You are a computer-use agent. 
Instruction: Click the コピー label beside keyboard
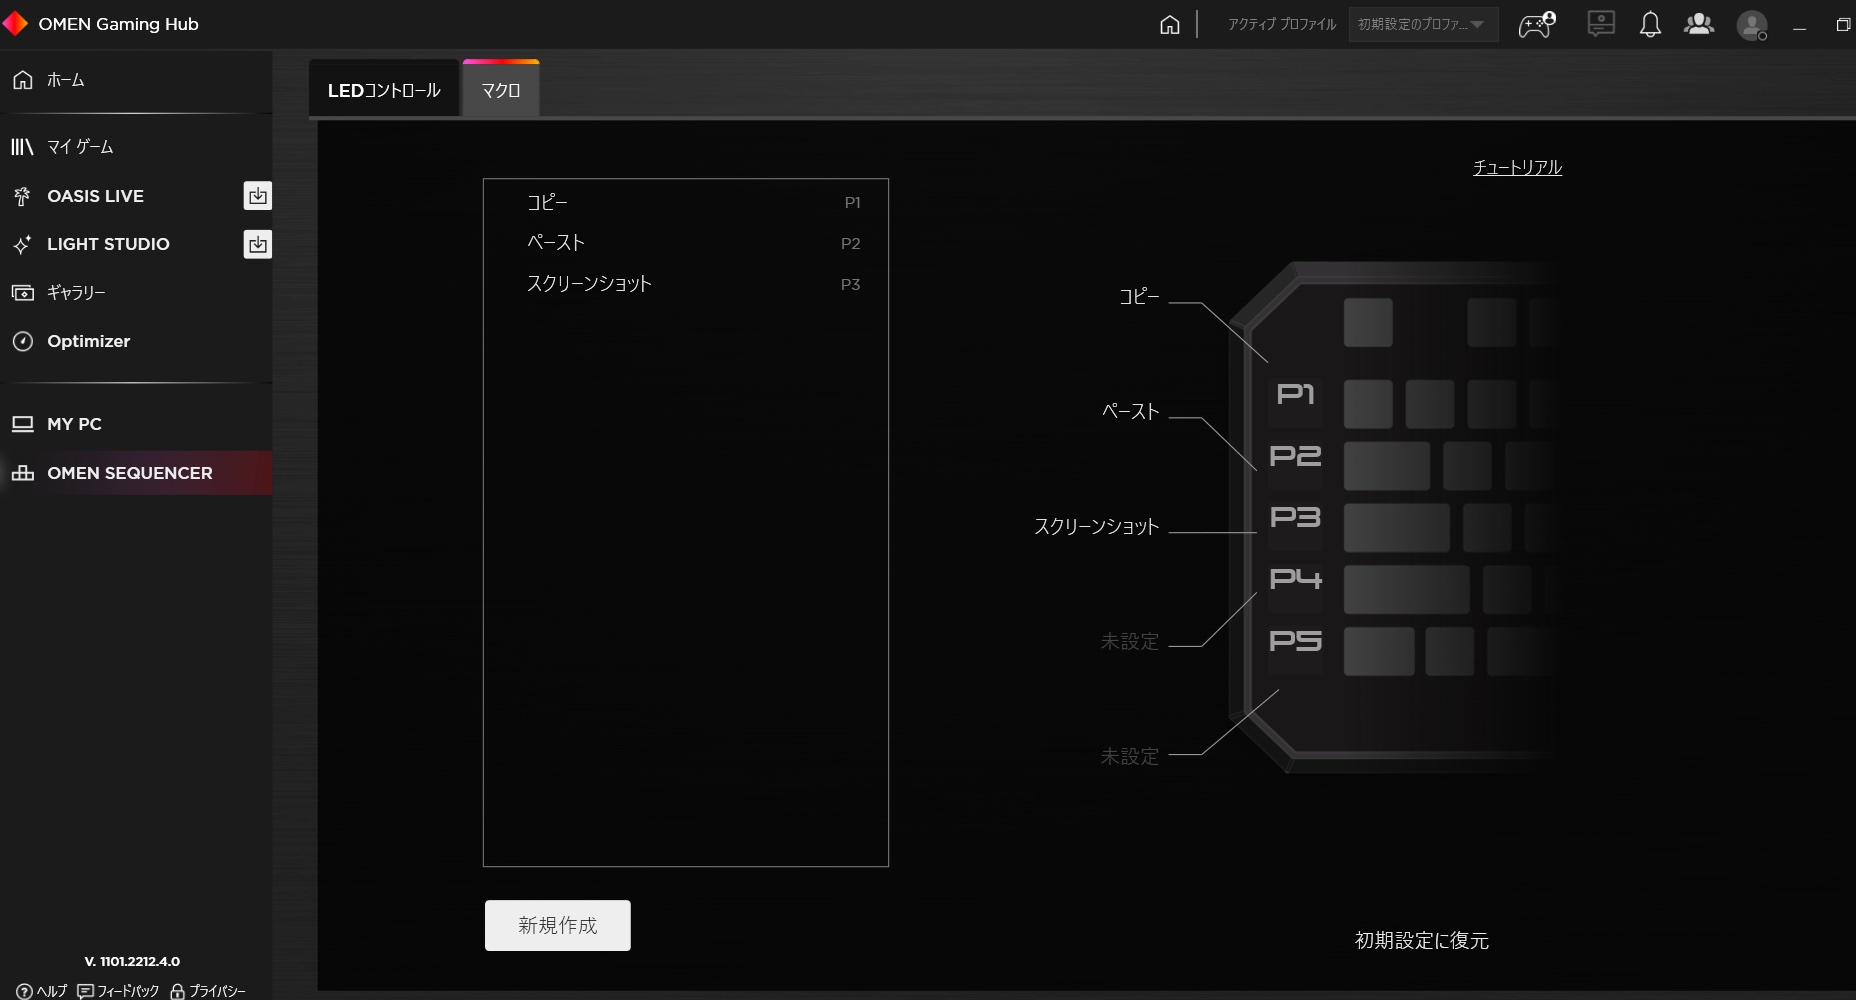click(x=1139, y=296)
